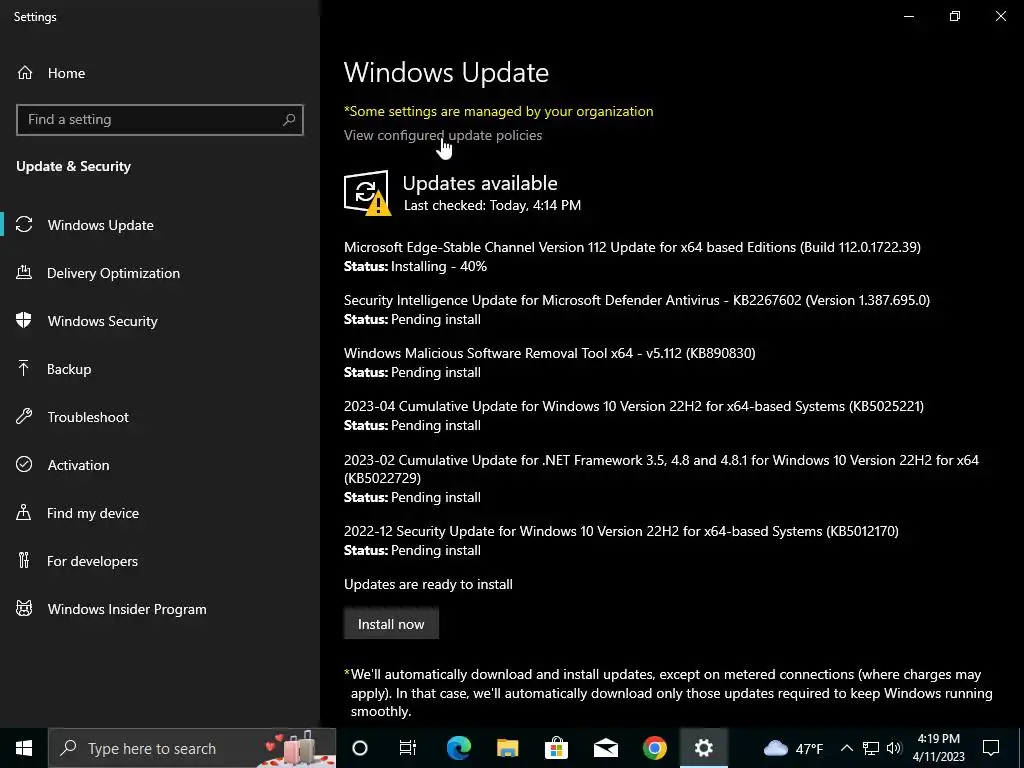Viewport: 1024px width, 768px height.
Task: Restore down the Settings window
Action: click(x=955, y=16)
